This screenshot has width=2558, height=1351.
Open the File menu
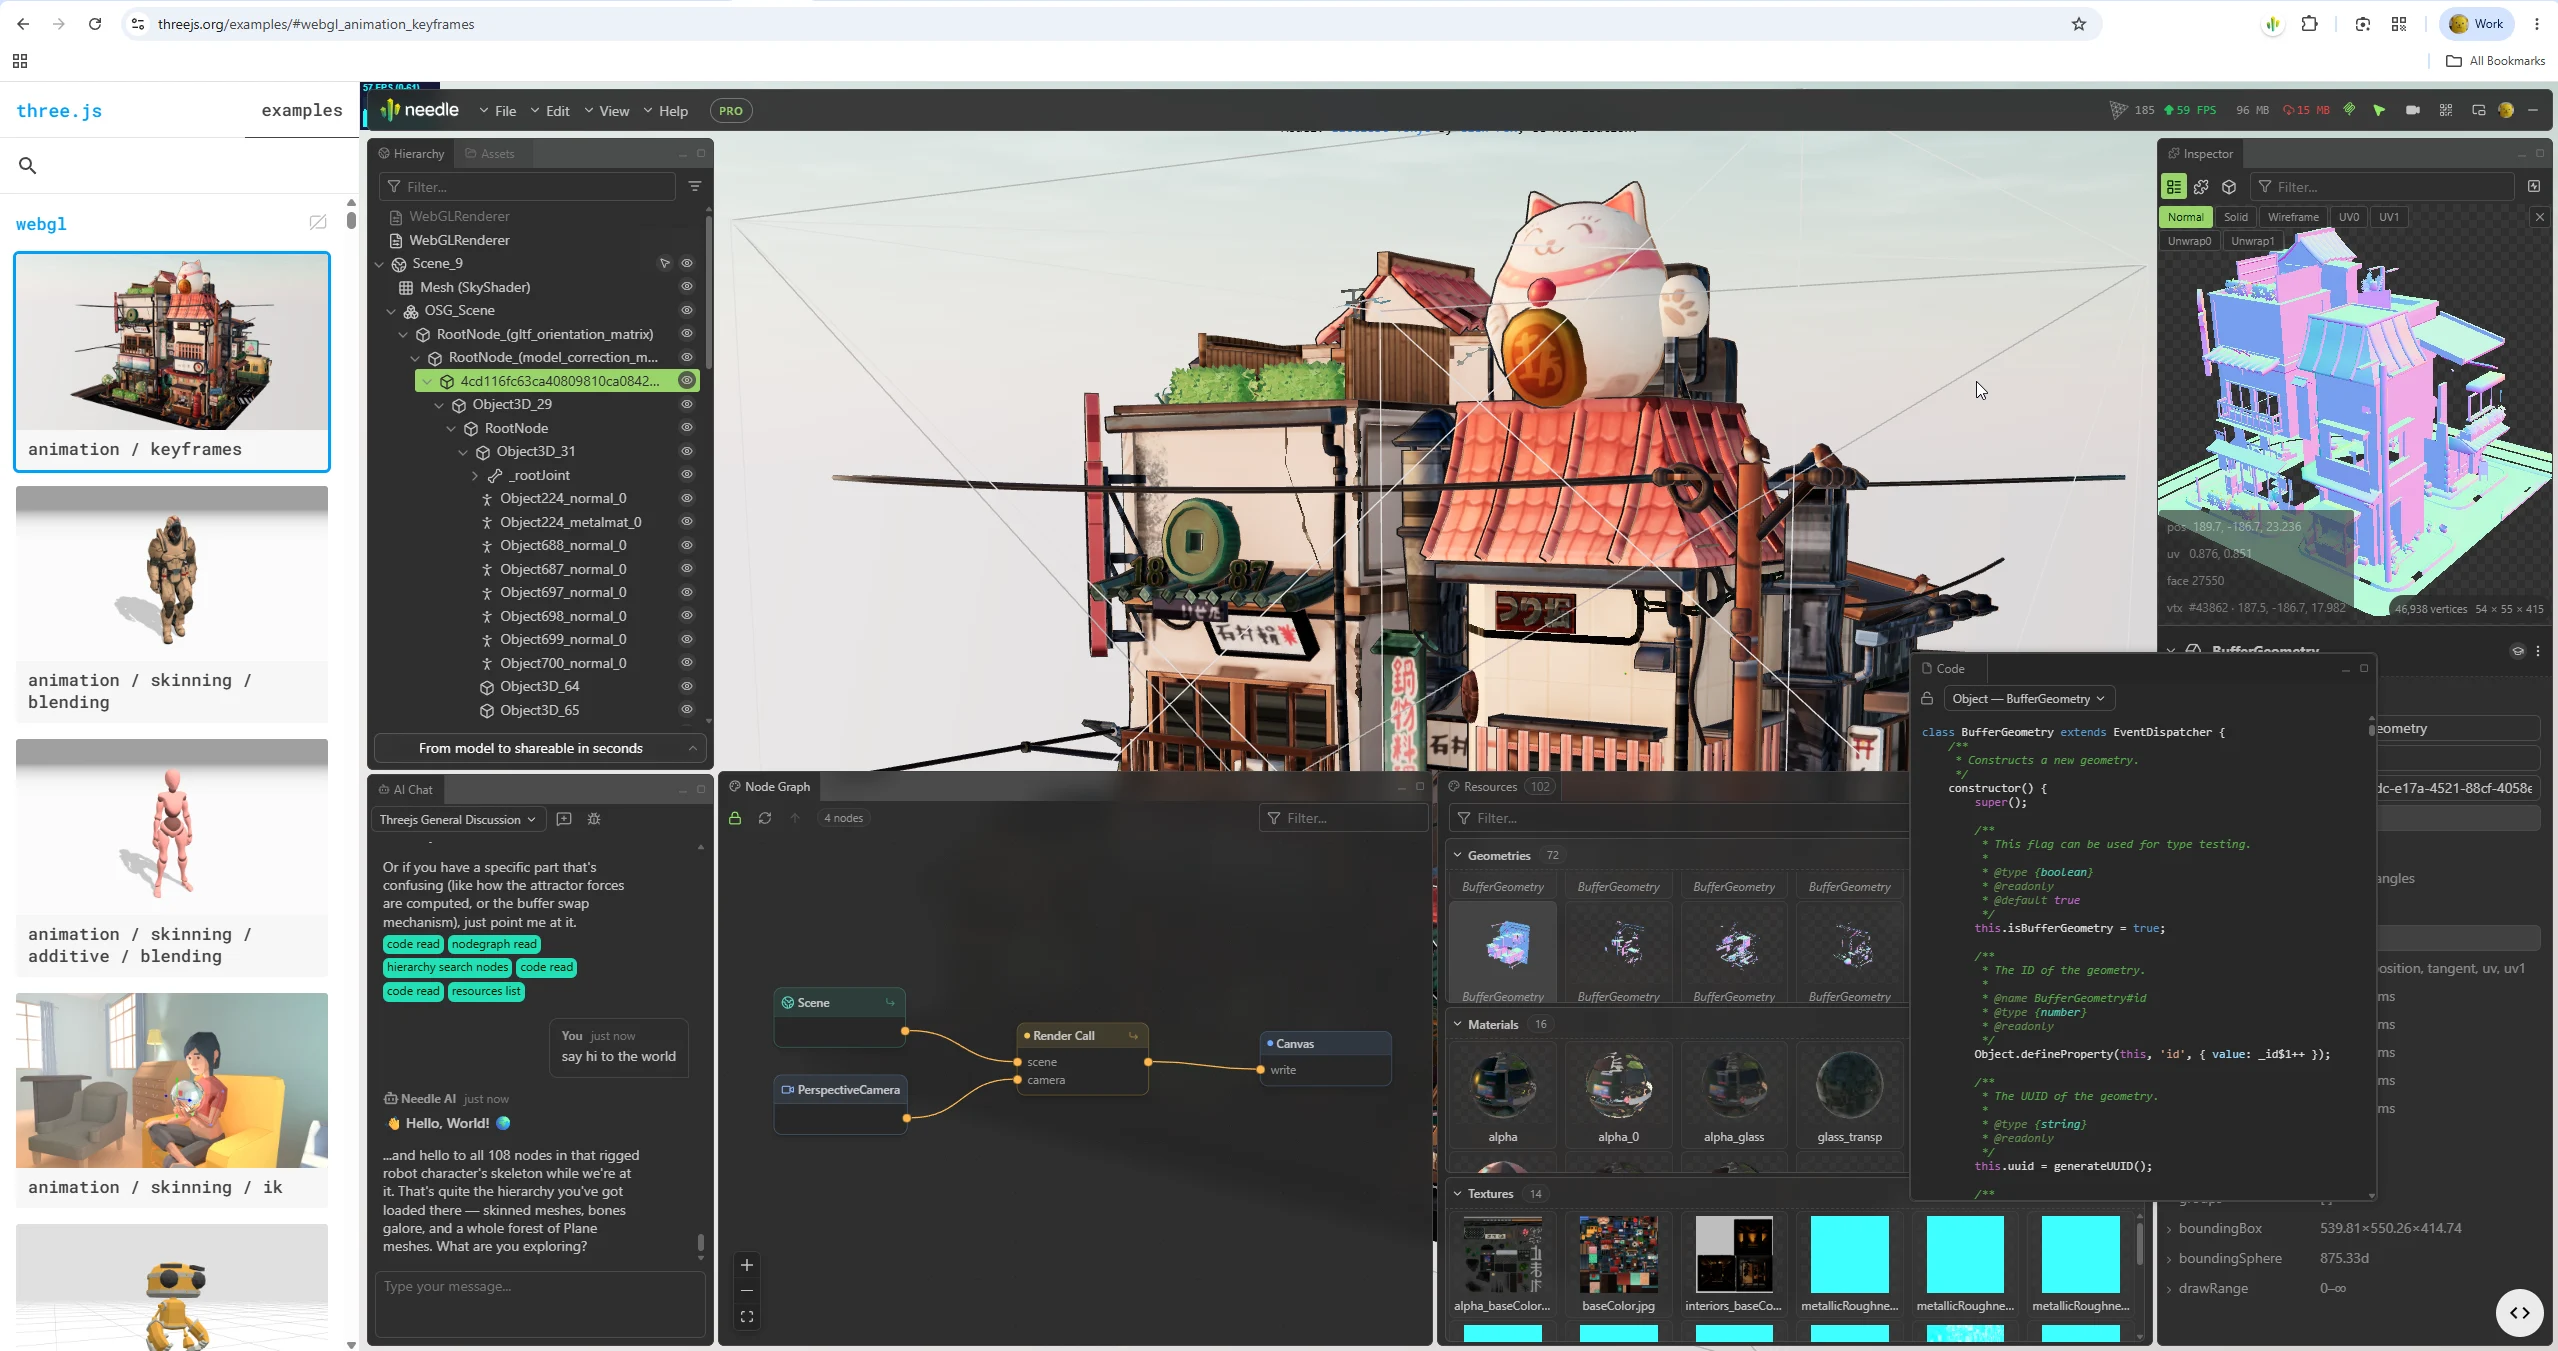click(x=498, y=111)
